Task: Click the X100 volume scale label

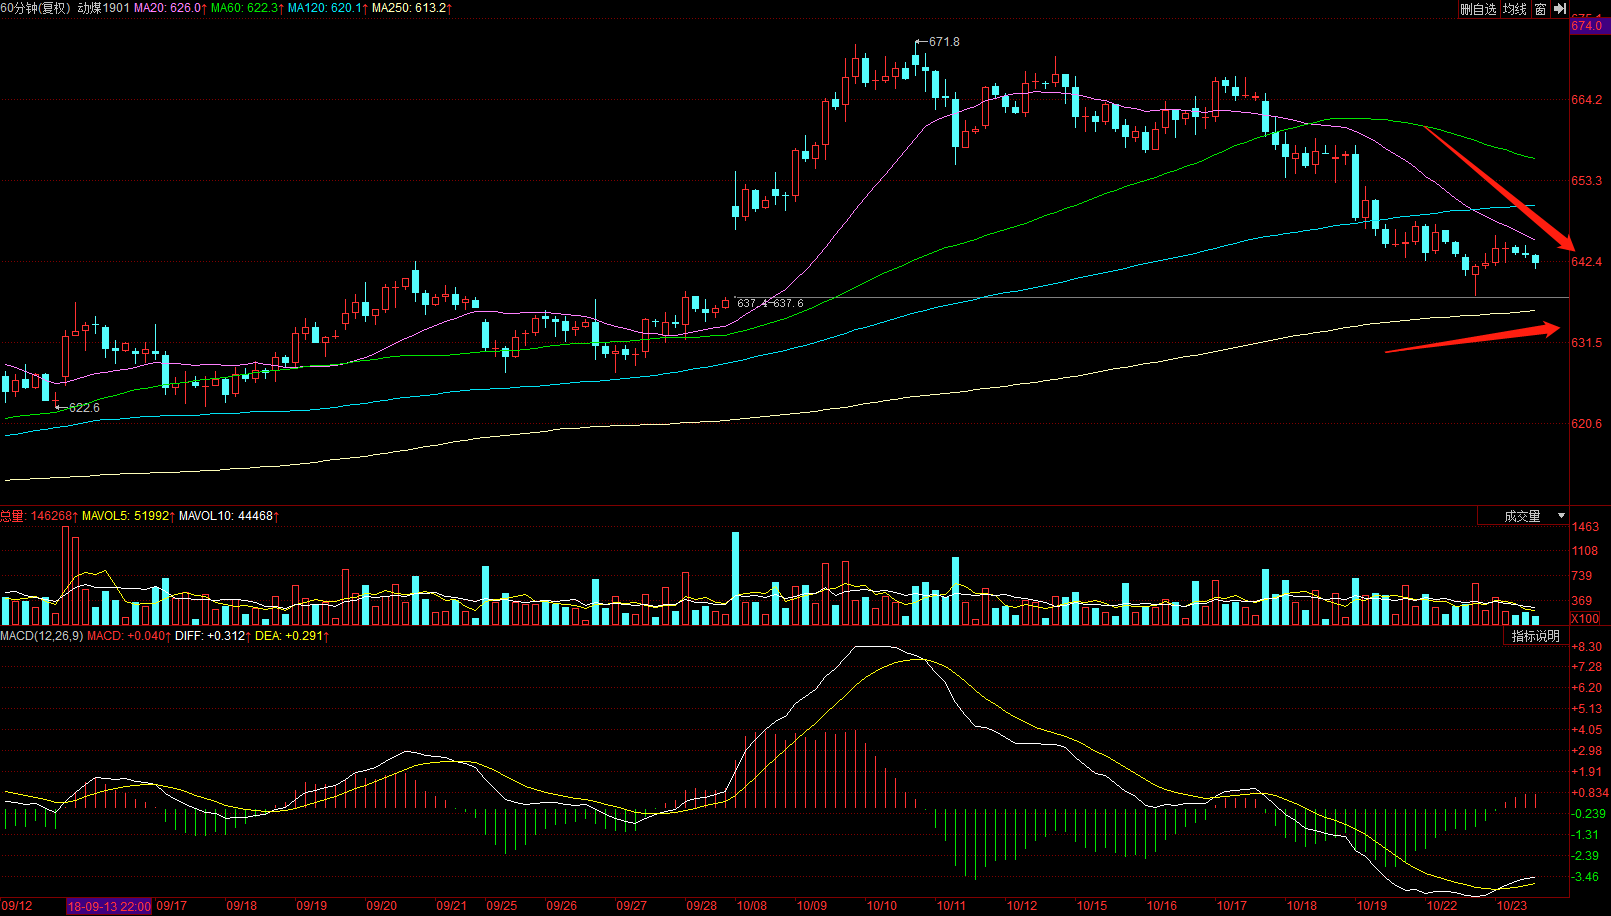Action: click(x=1585, y=619)
